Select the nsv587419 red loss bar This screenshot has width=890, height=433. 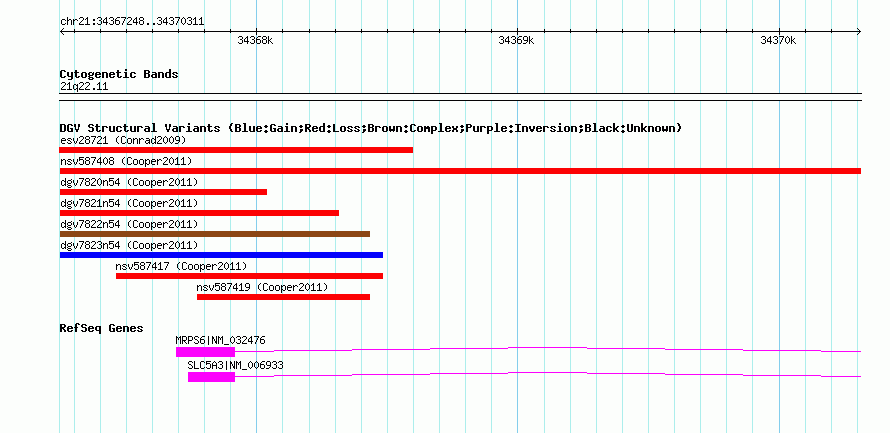click(283, 297)
